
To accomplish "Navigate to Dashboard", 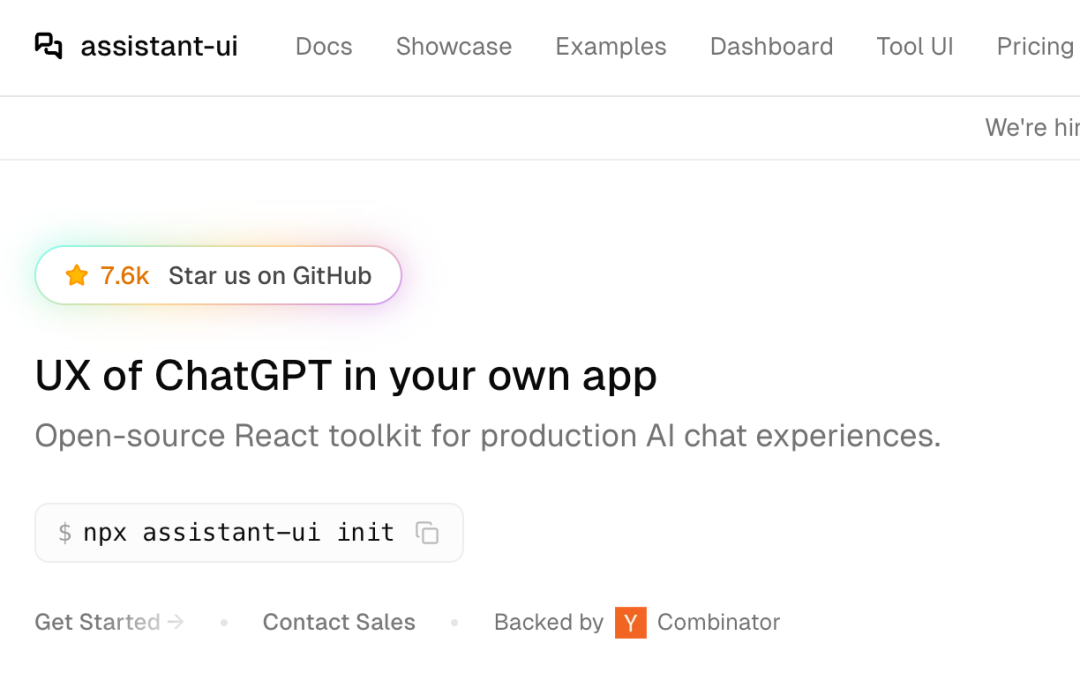I will (x=771, y=46).
